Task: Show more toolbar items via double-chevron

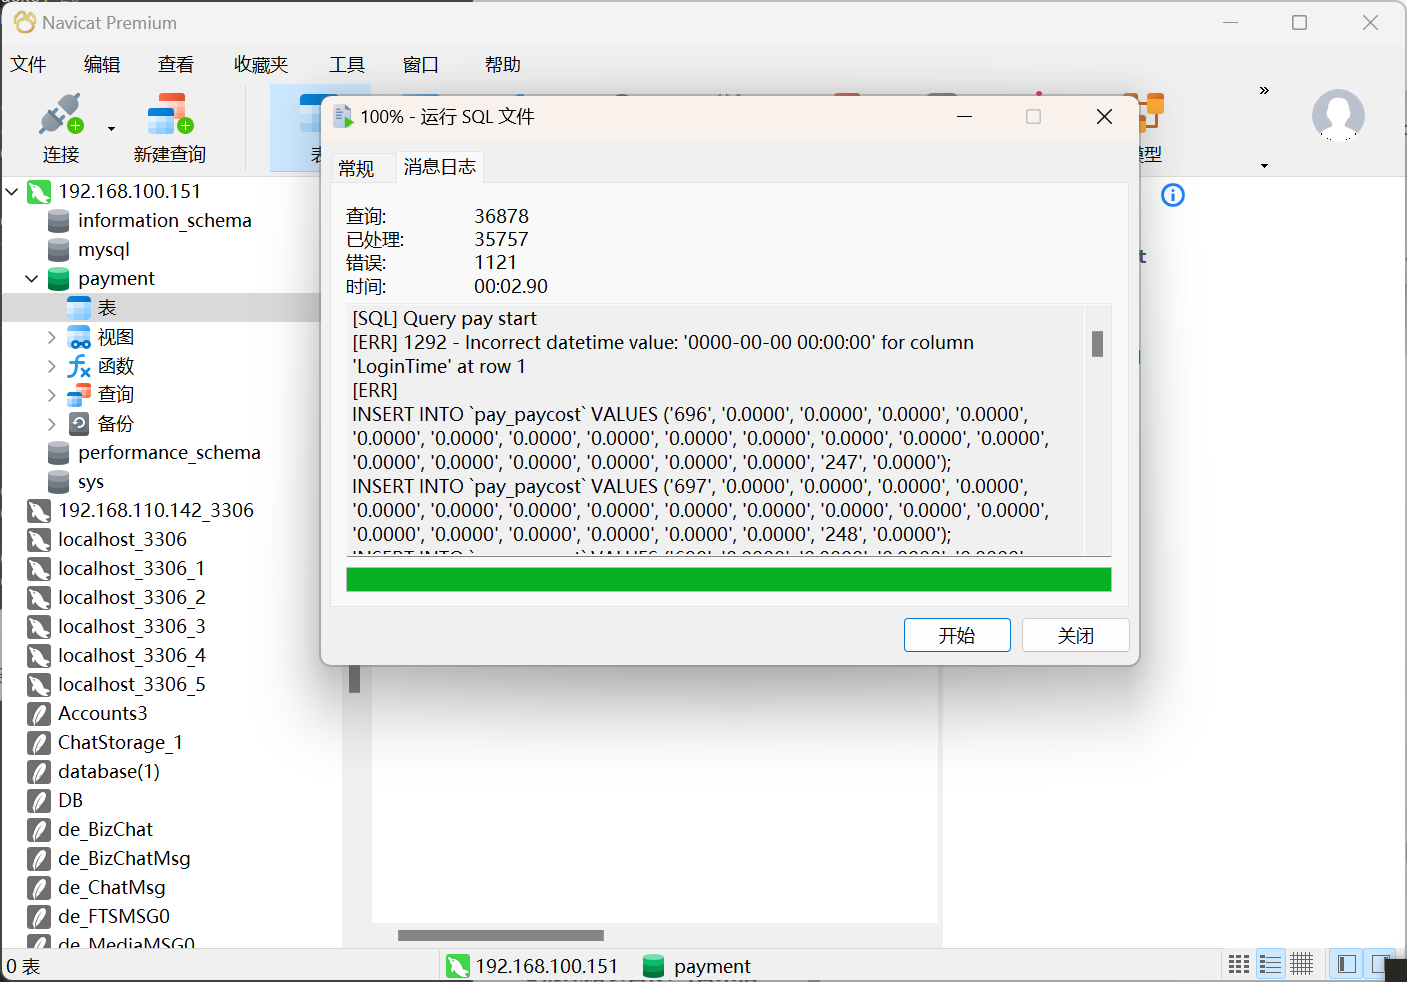Action: point(1264,91)
